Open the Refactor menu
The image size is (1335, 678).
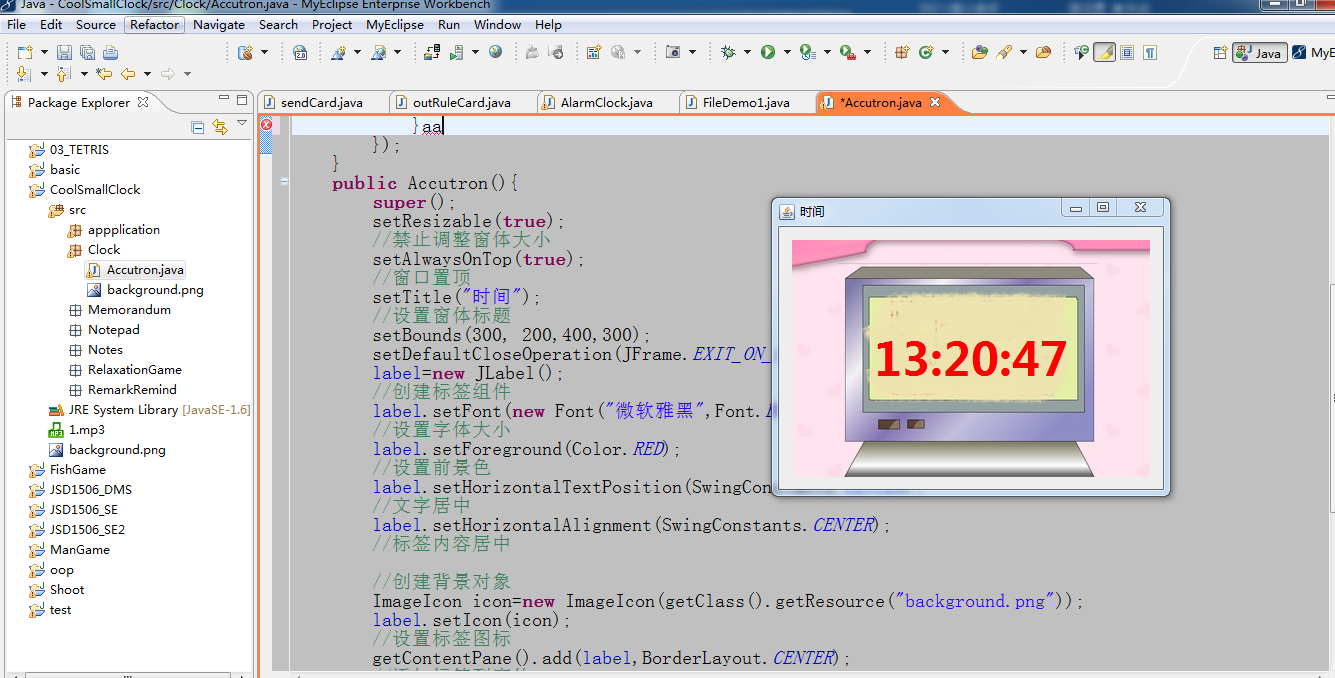[x=154, y=24]
